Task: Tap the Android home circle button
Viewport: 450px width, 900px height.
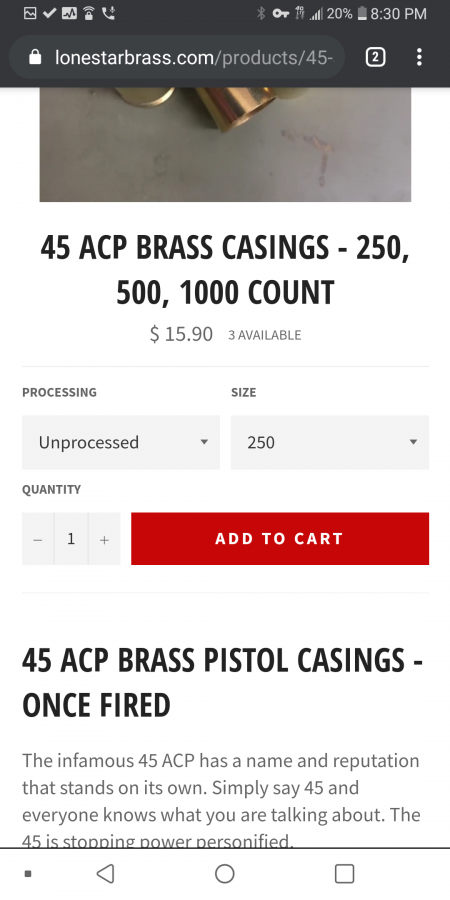Action: (224, 874)
